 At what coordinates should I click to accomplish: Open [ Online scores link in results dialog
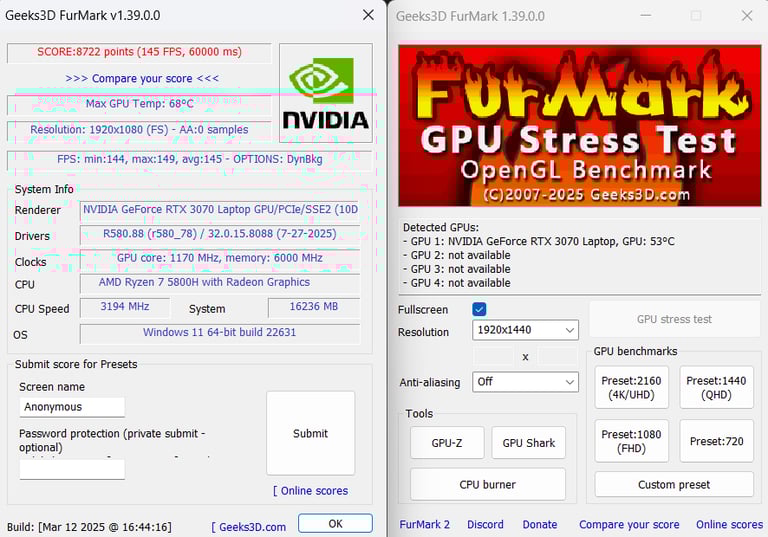pyautogui.click(x=311, y=490)
